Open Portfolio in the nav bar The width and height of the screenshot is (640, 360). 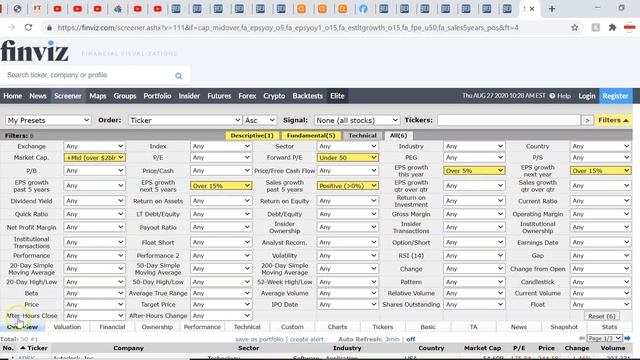tap(157, 96)
